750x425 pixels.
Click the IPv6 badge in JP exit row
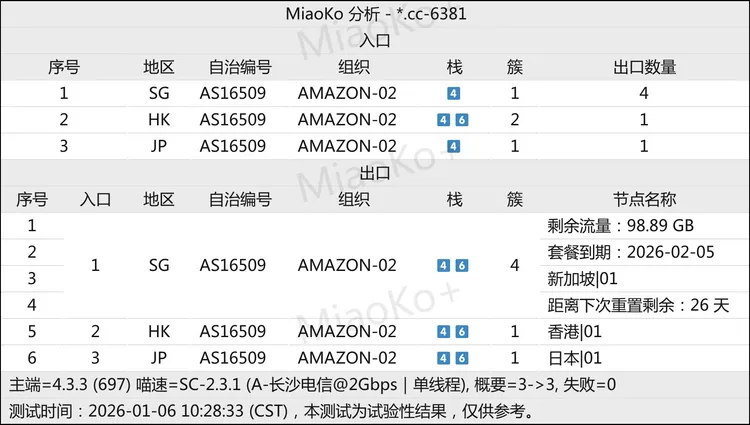click(x=461, y=357)
